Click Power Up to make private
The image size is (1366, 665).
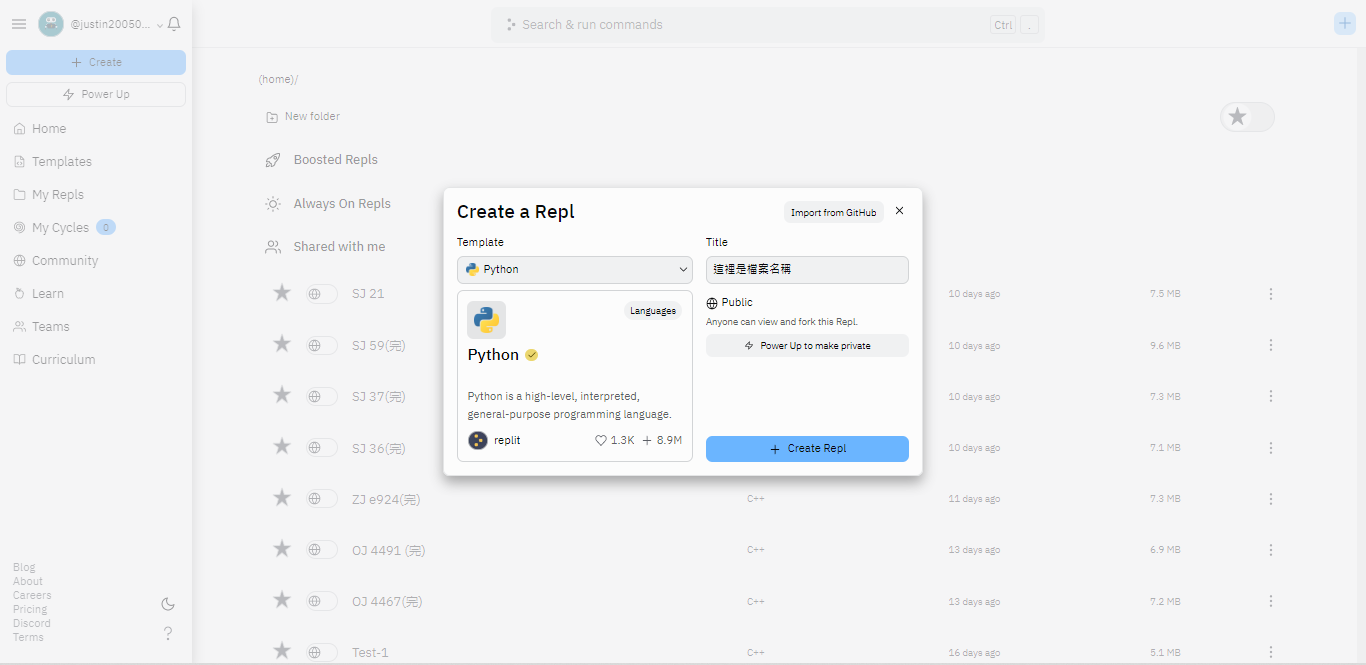[x=807, y=345]
